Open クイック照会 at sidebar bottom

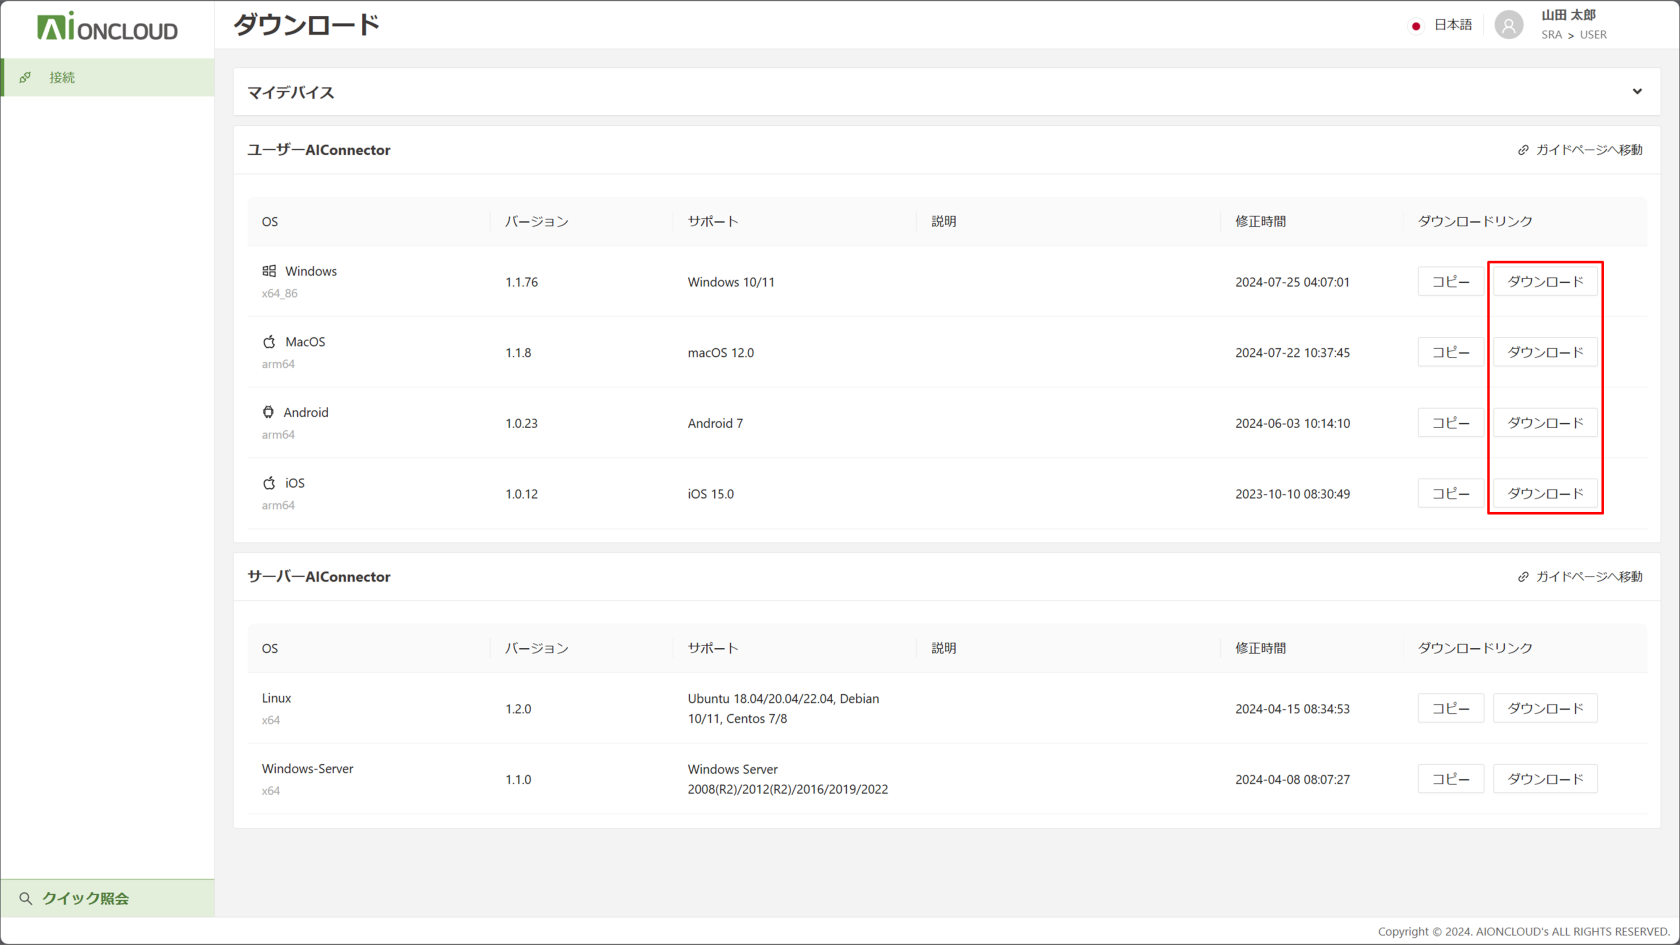(85, 899)
